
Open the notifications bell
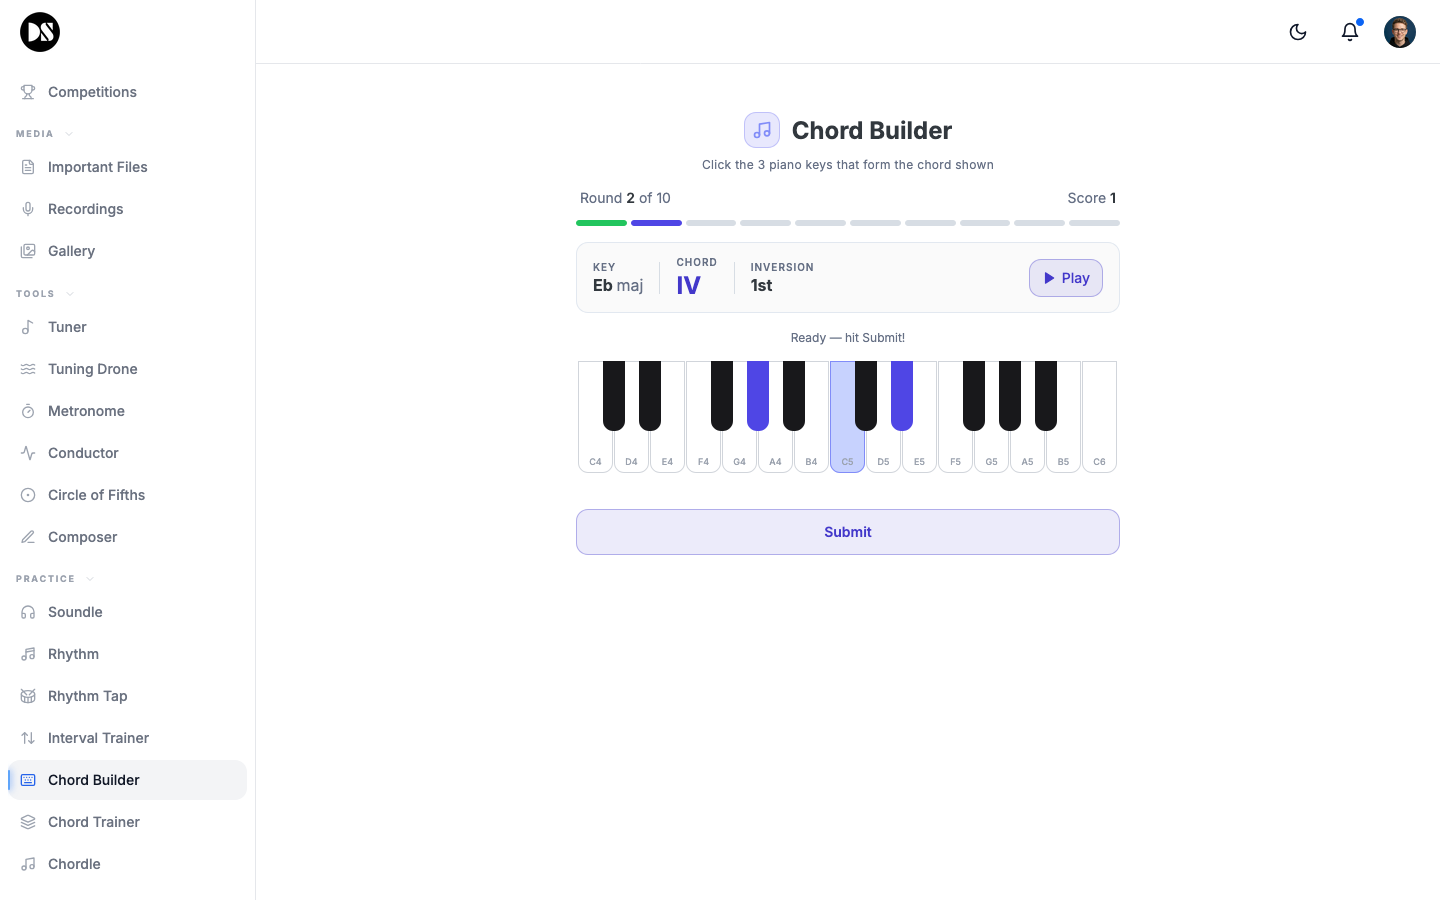point(1349,31)
